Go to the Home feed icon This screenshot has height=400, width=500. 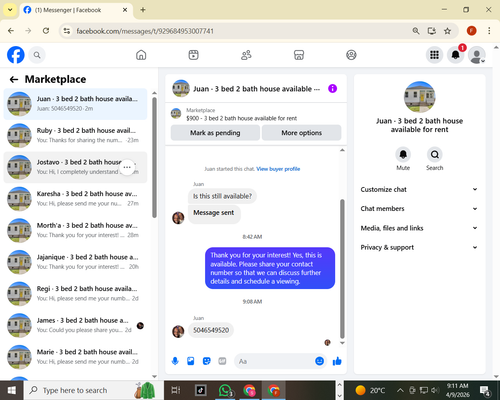(141, 55)
